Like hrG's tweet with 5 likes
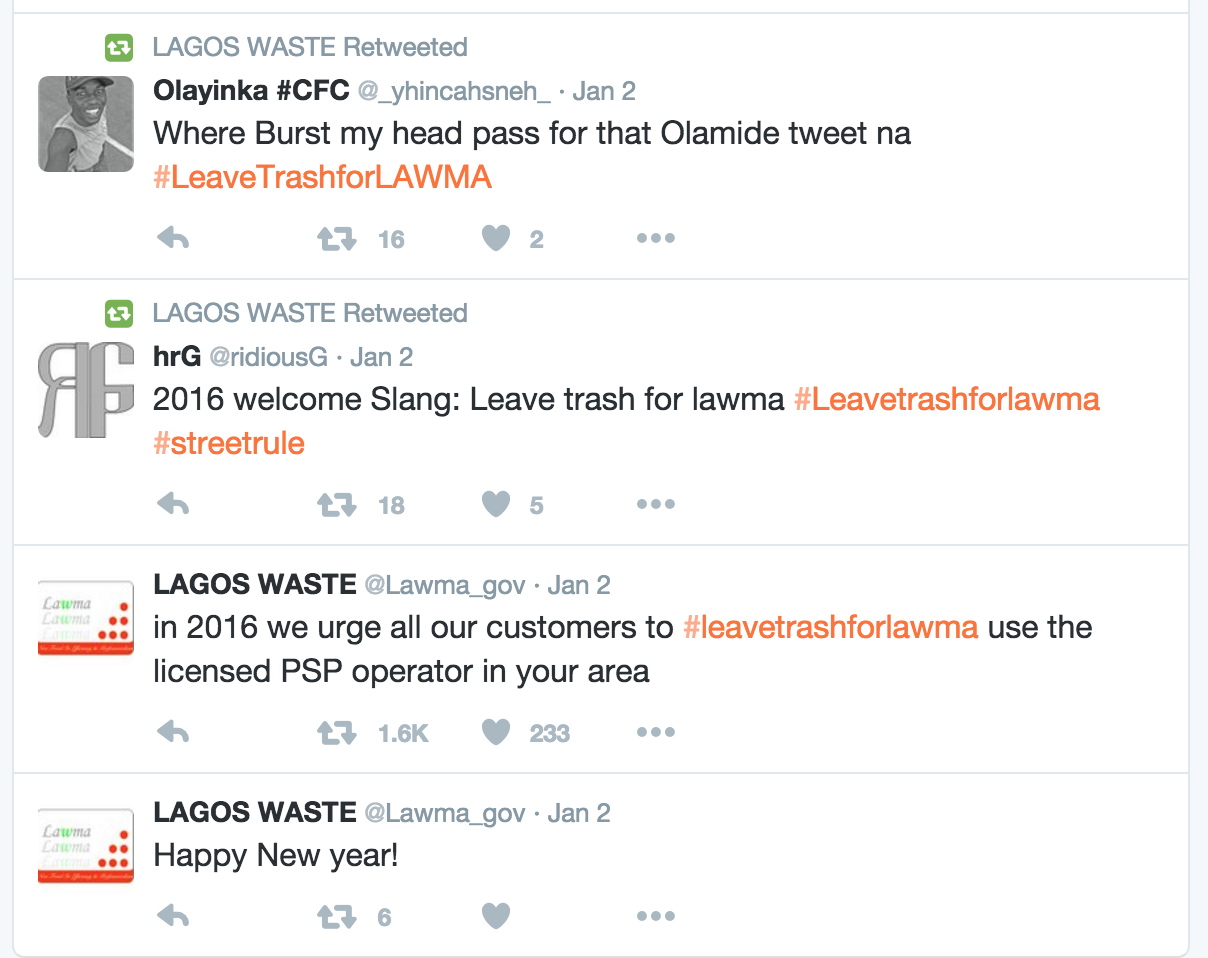 click(496, 505)
